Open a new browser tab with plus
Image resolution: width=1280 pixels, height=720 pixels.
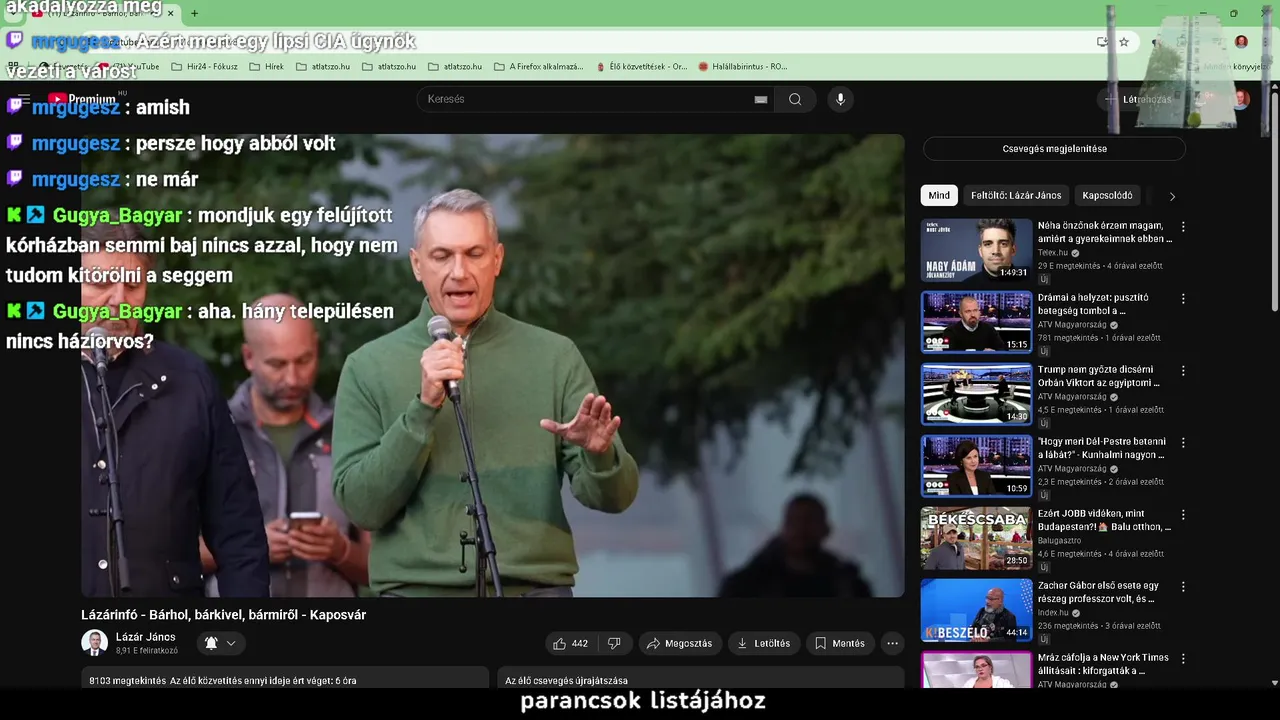click(x=194, y=13)
